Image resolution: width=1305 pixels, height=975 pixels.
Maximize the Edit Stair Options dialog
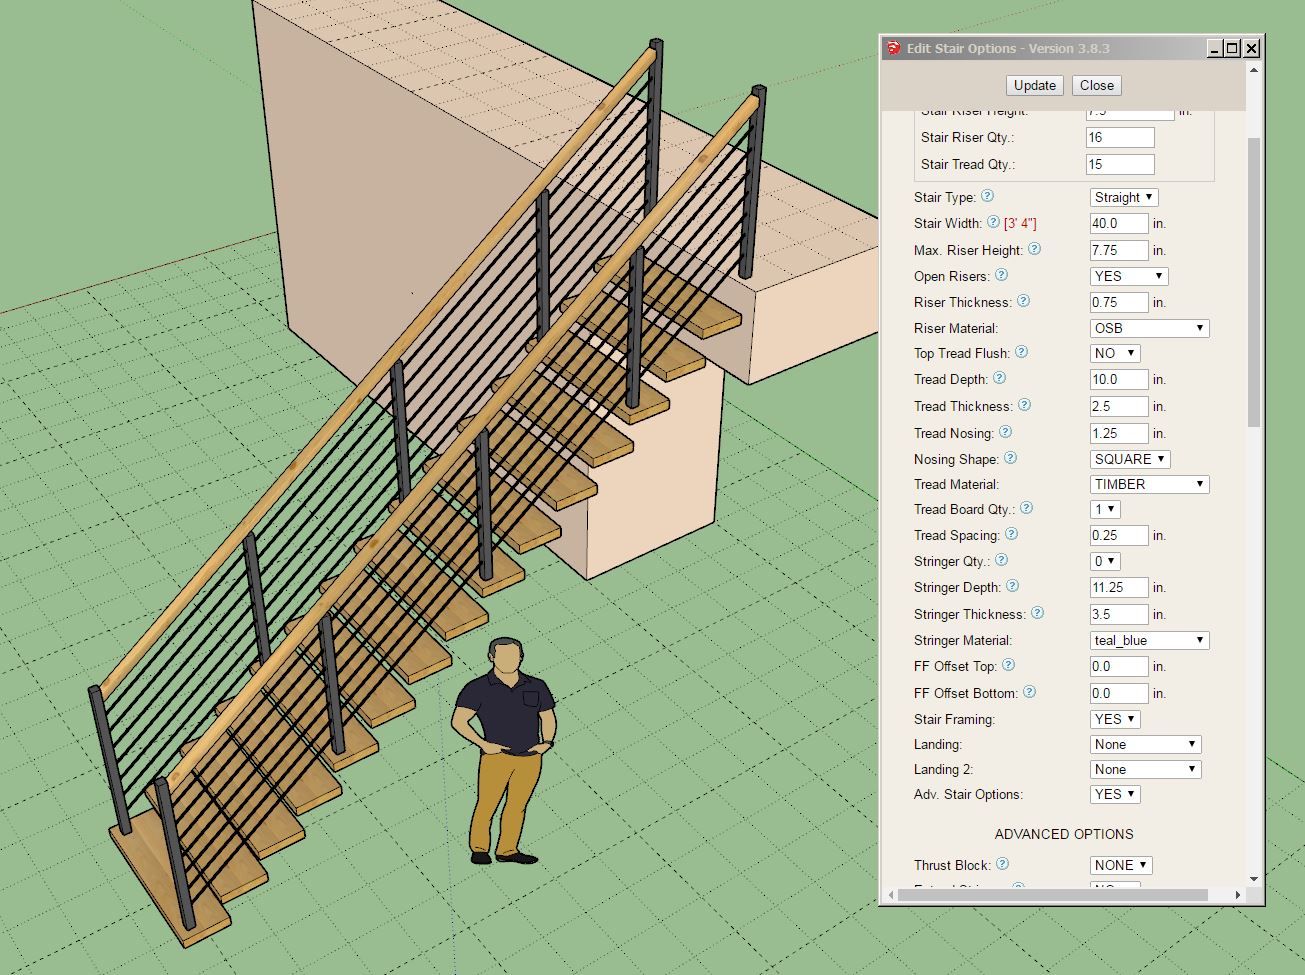click(x=1232, y=48)
